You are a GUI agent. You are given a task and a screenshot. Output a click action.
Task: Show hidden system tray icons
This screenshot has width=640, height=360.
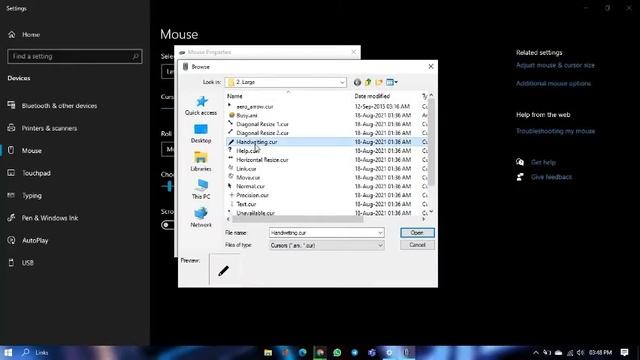pos(536,353)
